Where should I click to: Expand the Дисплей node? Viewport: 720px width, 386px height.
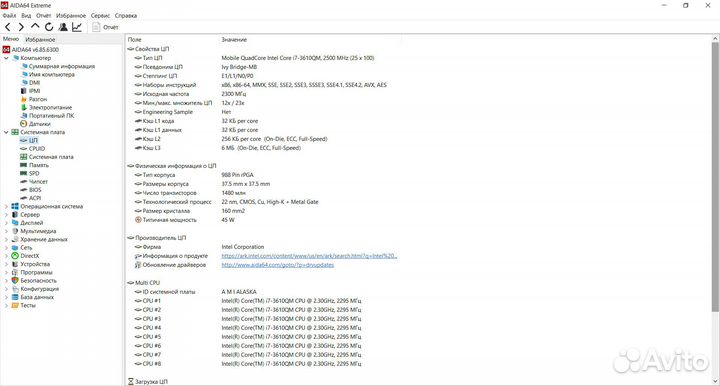click(6, 223)
